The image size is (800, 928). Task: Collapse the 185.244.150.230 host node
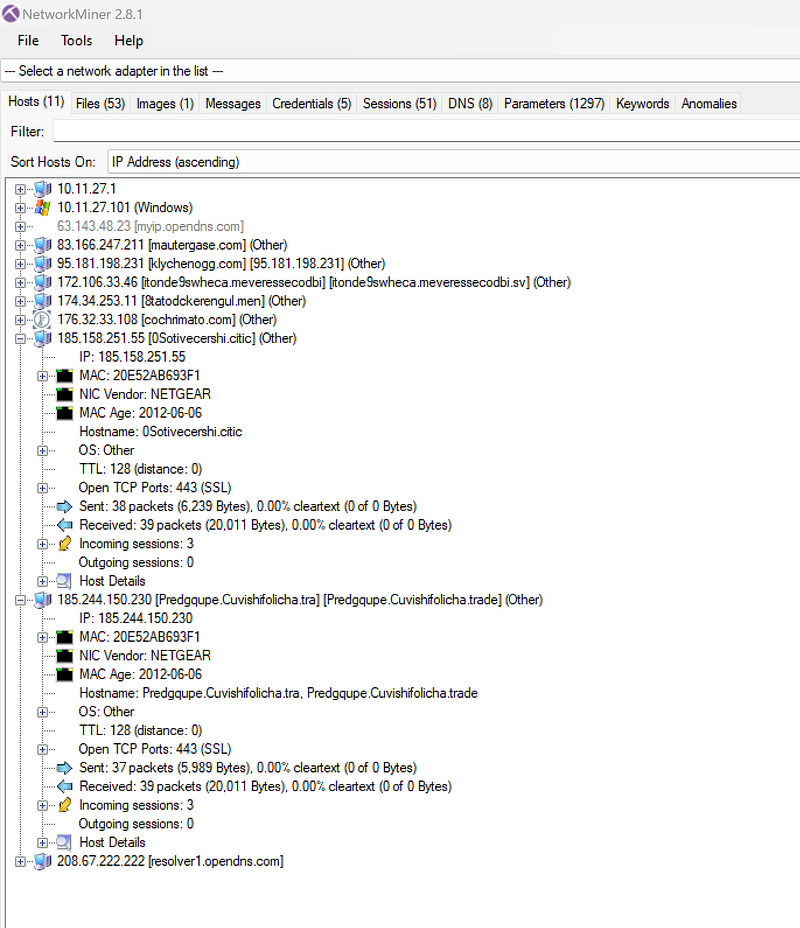(x=21, y=600)
